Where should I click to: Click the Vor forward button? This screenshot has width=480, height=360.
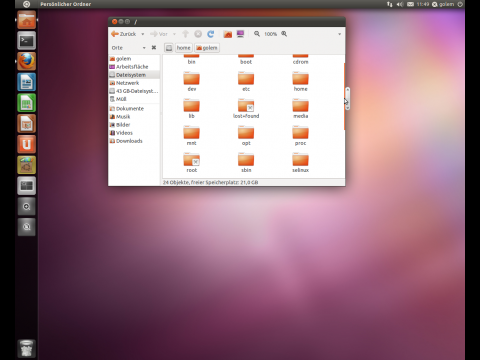(x=159, y=34)
